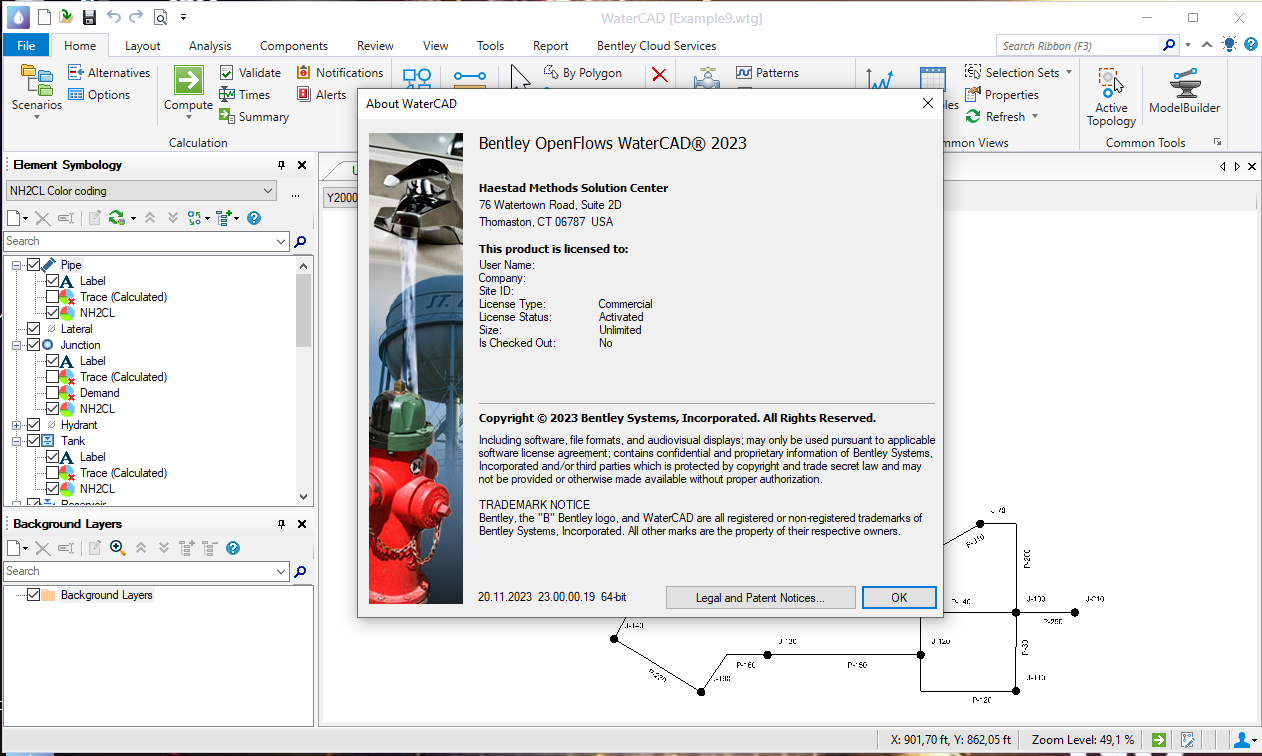
Task: Open the File menu
Action: 26,46
